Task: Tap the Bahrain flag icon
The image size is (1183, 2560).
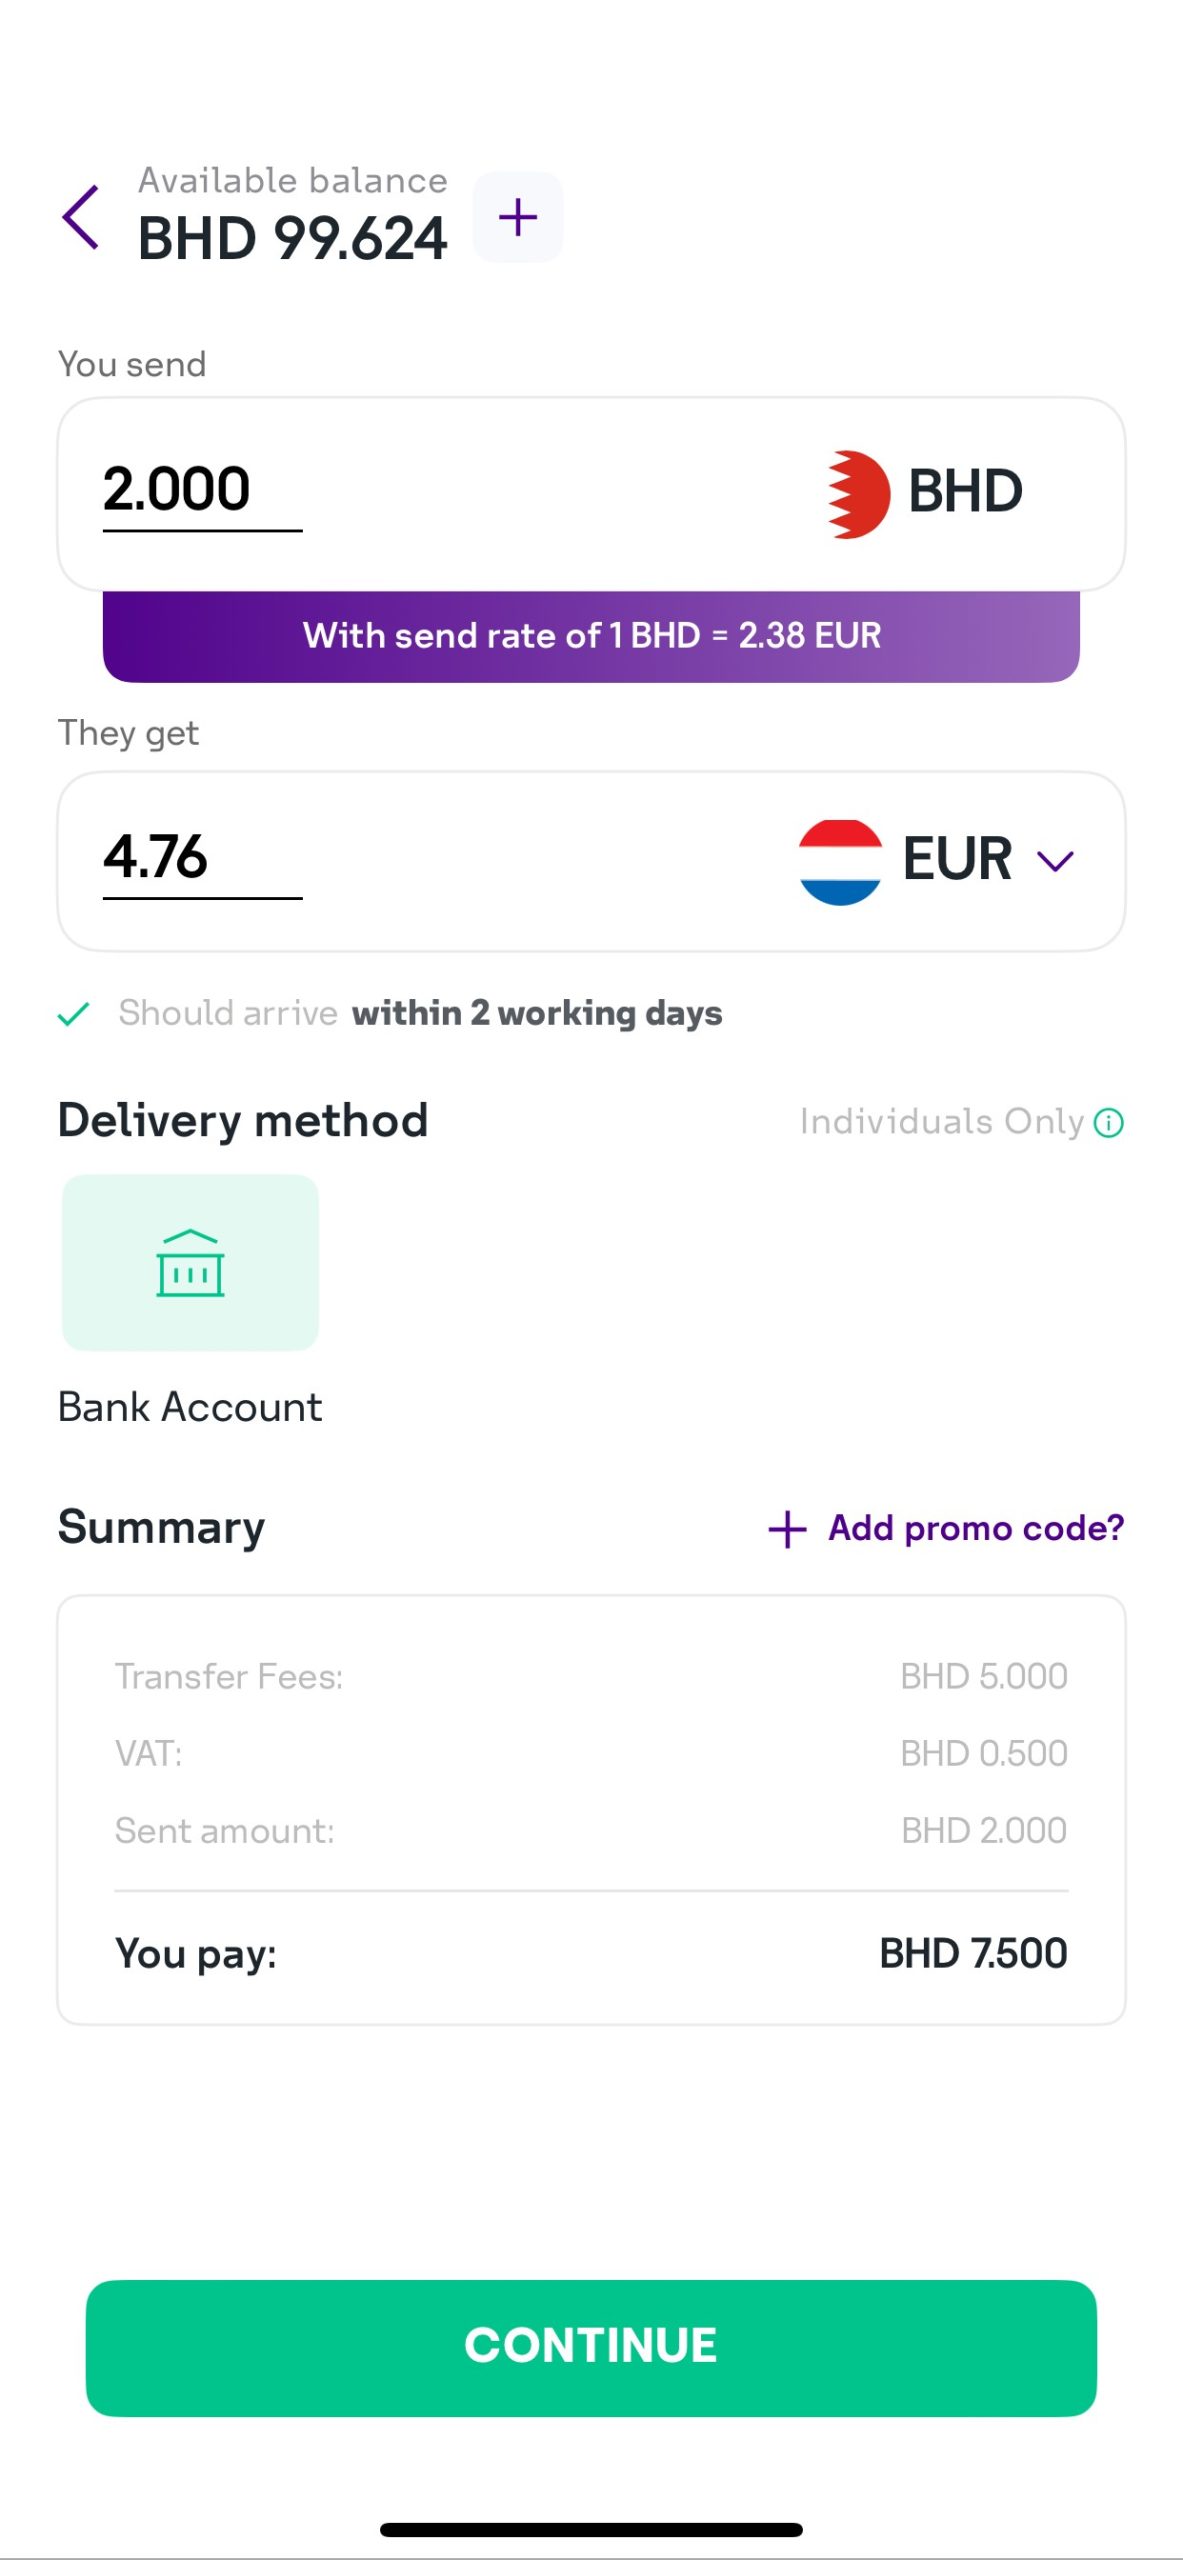Action: click(x=858, y=494)
